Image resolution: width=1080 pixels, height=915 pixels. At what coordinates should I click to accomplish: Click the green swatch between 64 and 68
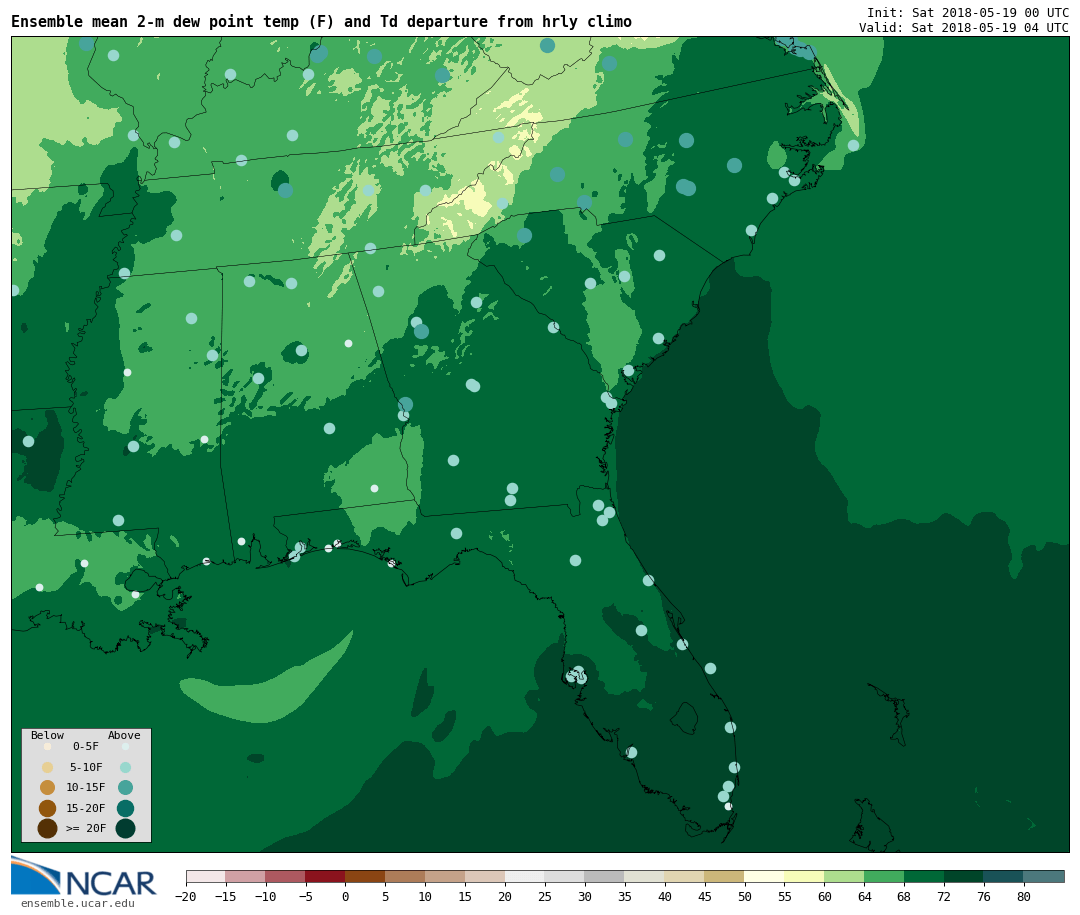(x=884, y=876)
